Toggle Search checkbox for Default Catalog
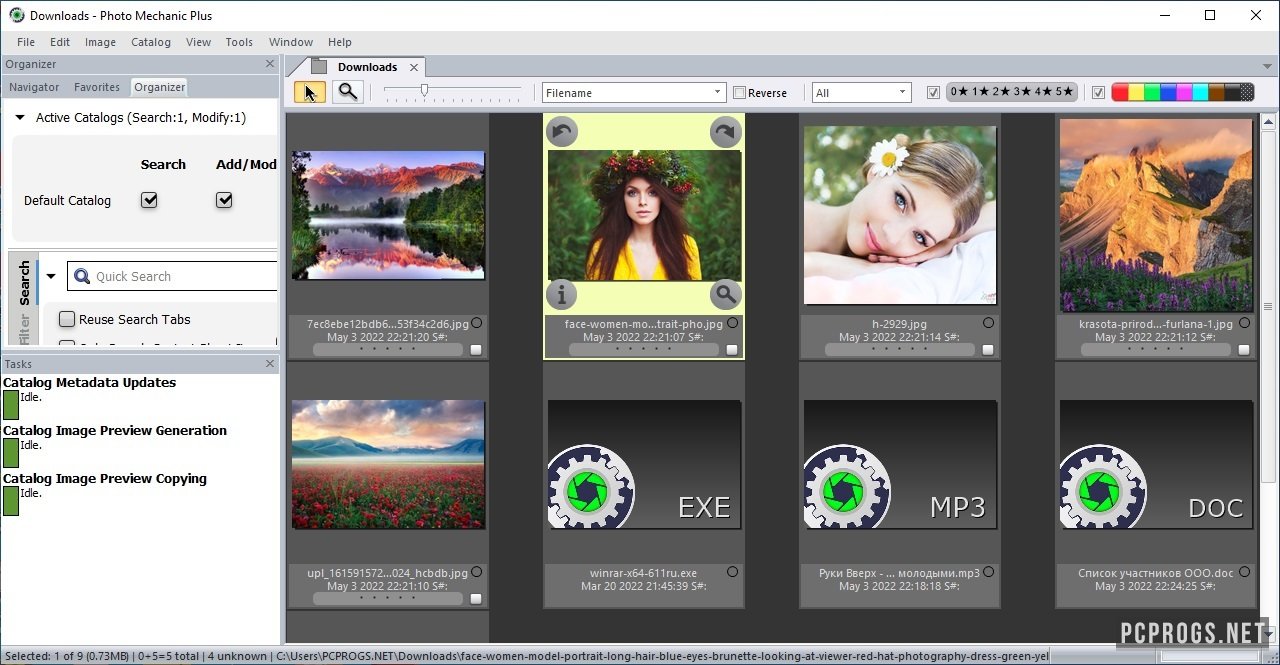Screen dimensions: 1280x665 tap(149, 200)
